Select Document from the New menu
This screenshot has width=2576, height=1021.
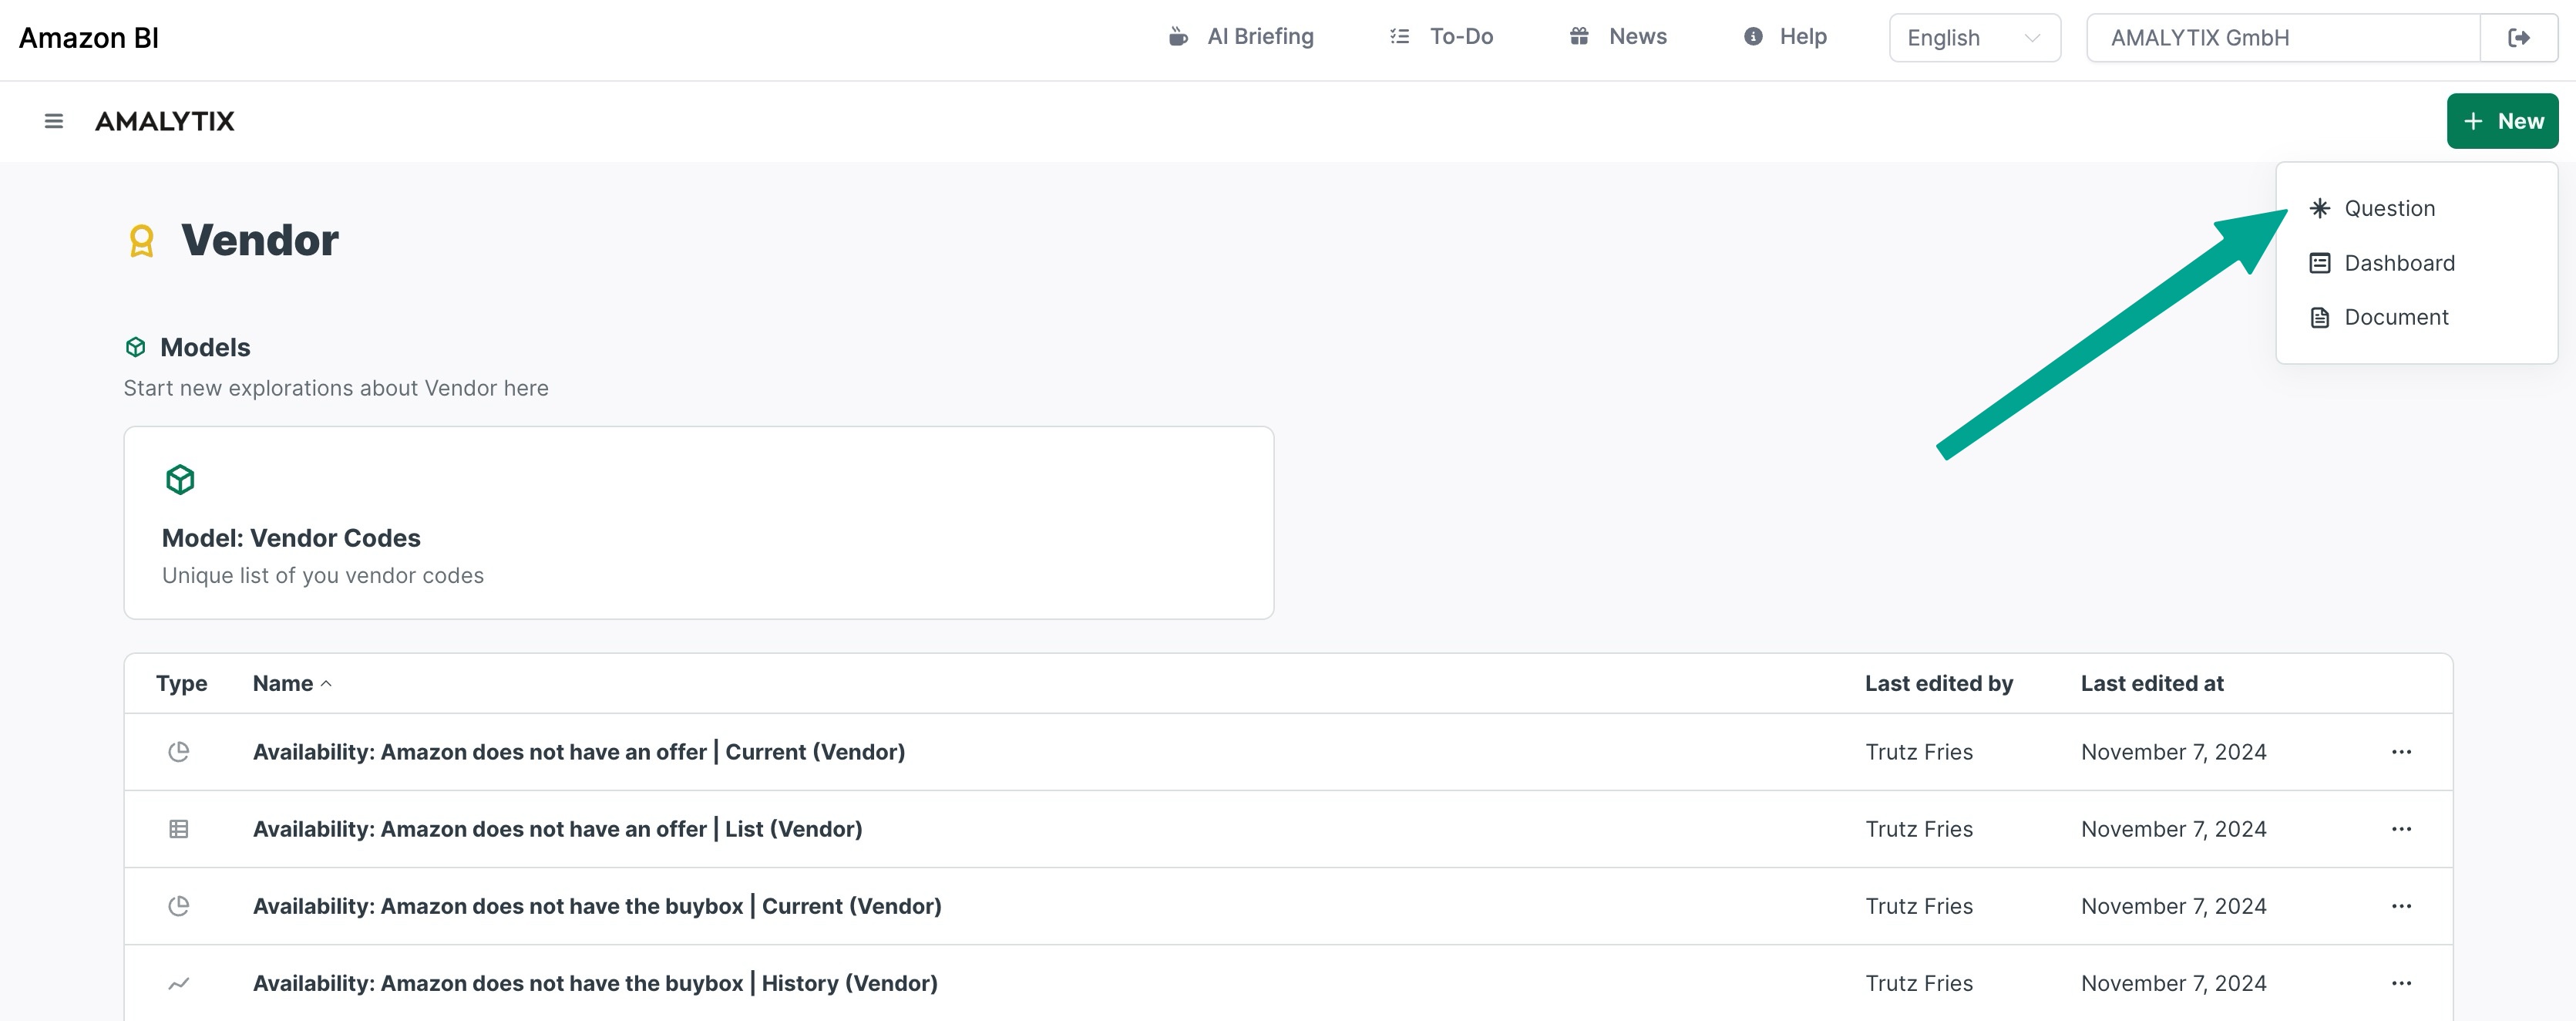point(2416,318)
